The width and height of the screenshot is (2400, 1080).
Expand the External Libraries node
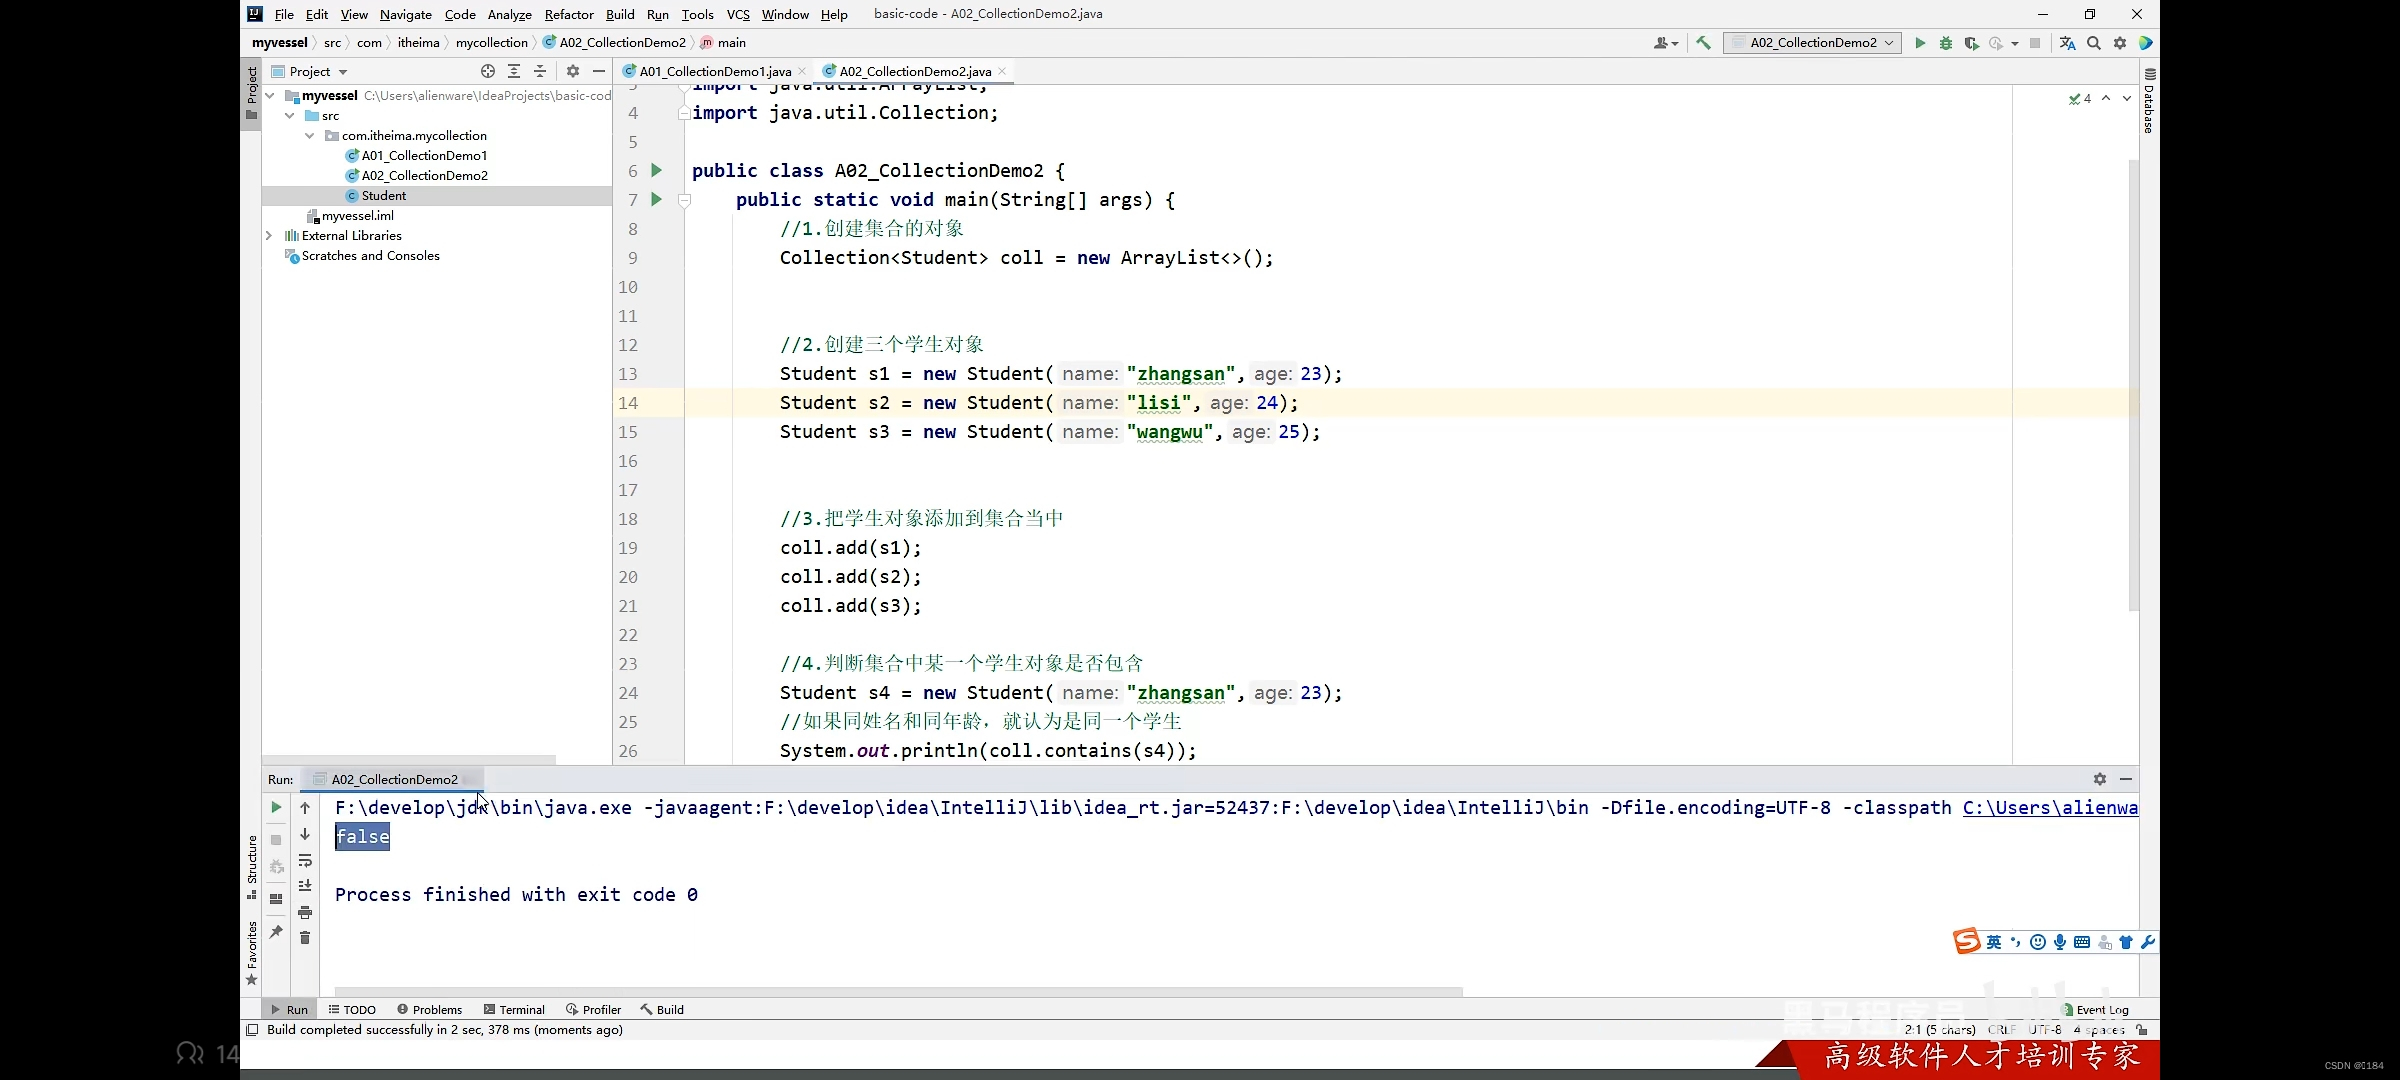pyautogui.click(x=268, y=235)
